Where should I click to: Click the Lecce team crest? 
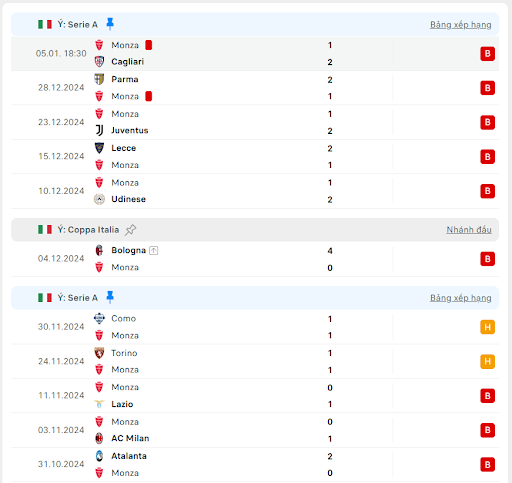pyautogui.click(x=99, y=148)
